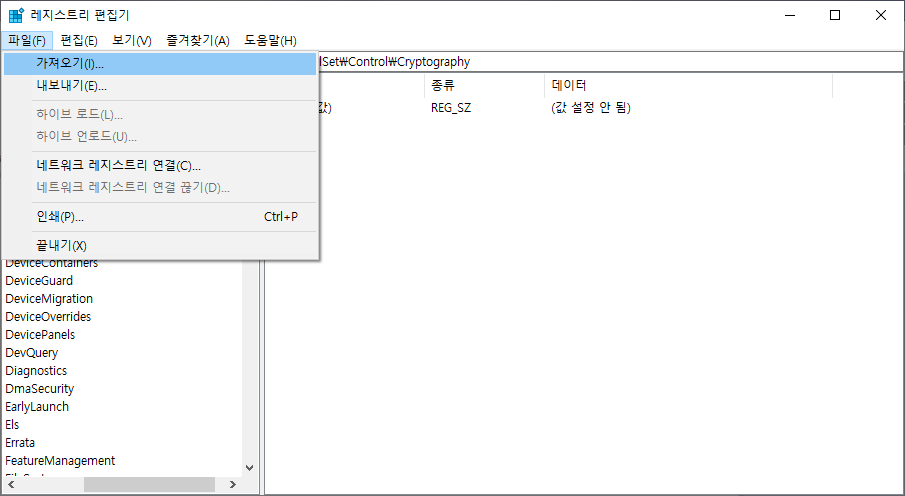Open the 도움말(H) menu
The width and height of the screenshot is (905, 496).
coord(270,40)
